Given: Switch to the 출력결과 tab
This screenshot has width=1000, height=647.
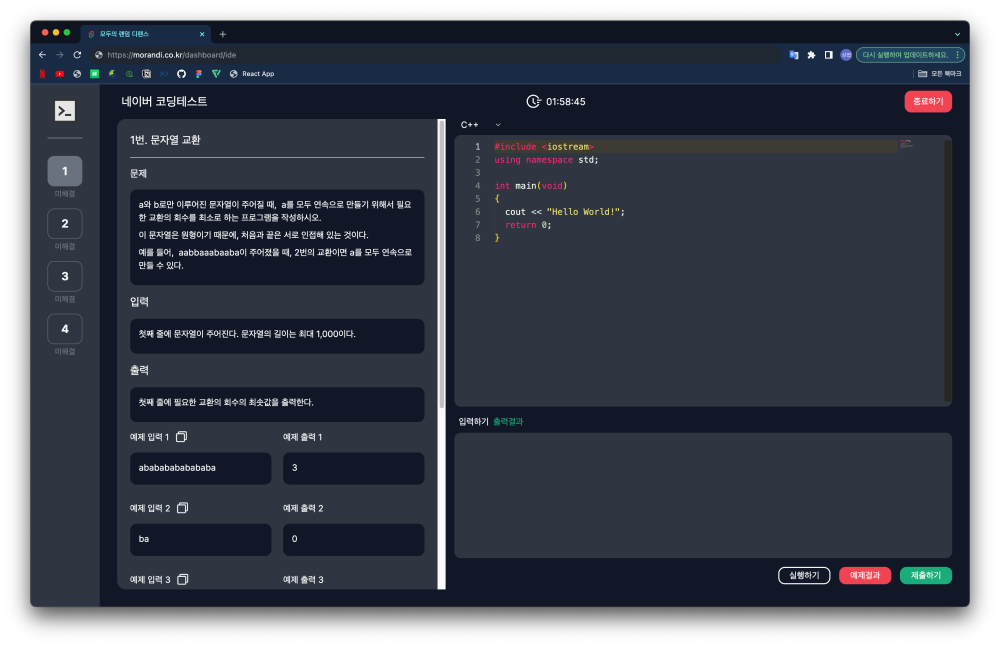Looking at the screenshot, I should (508, 422).
